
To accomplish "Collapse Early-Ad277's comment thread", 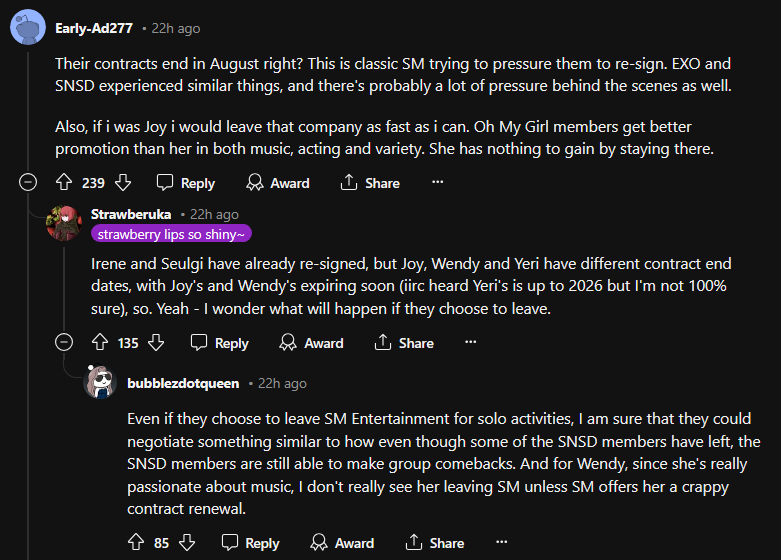I will pyautogui.click(x=29, y=183).
